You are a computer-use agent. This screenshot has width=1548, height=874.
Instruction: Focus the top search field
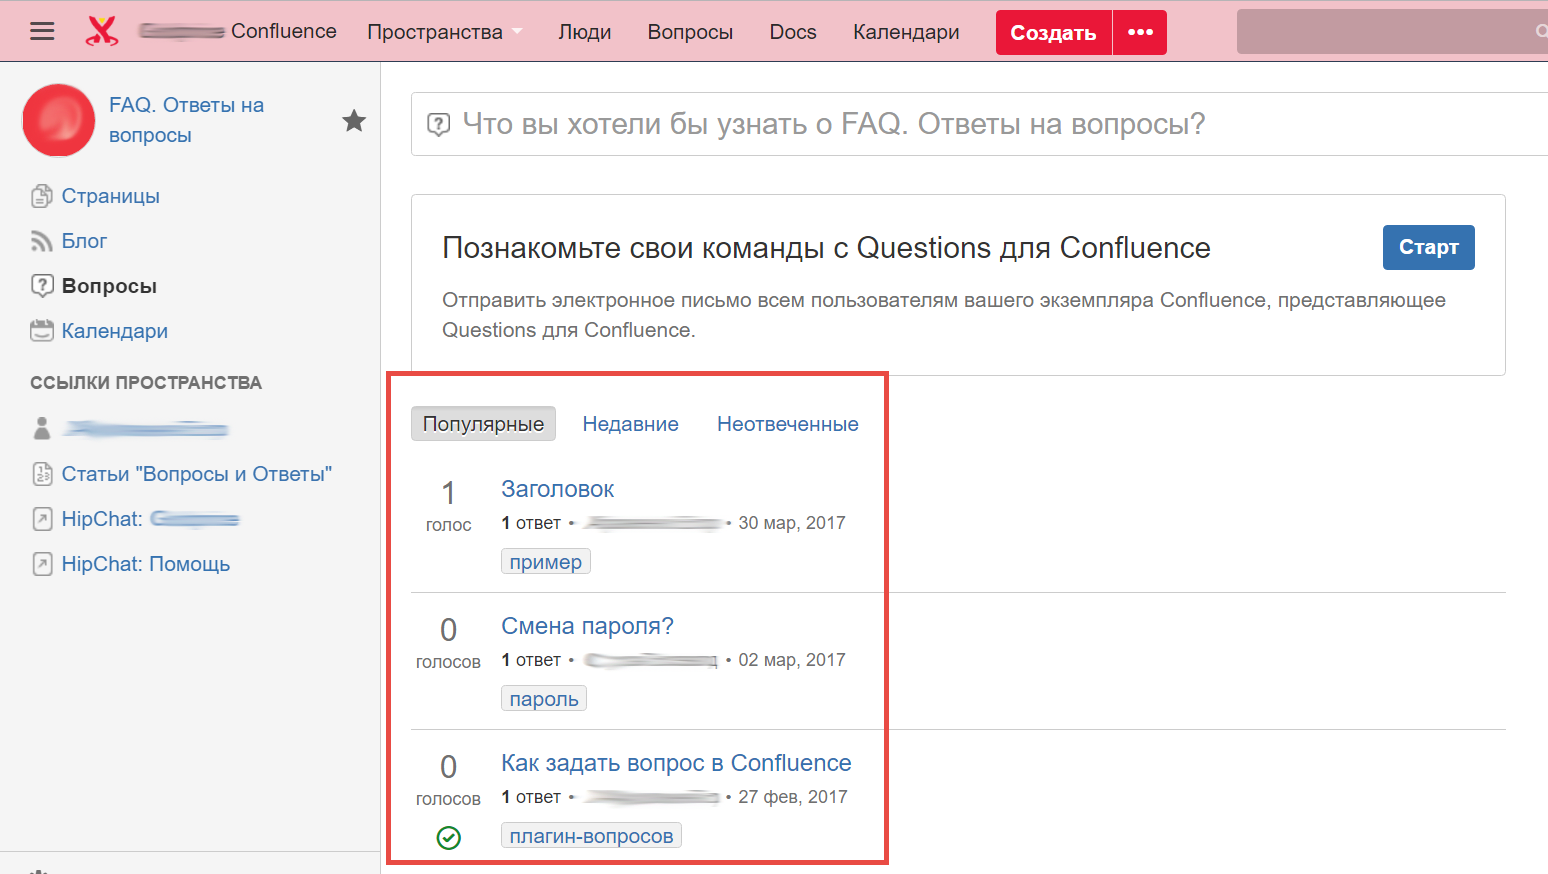pos(1392,32)
